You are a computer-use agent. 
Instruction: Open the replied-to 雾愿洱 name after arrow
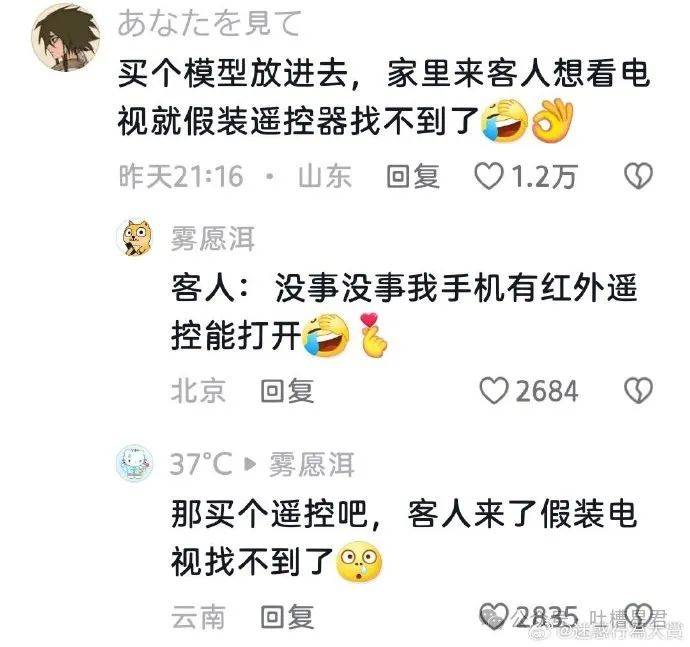(x=312, y=464)
